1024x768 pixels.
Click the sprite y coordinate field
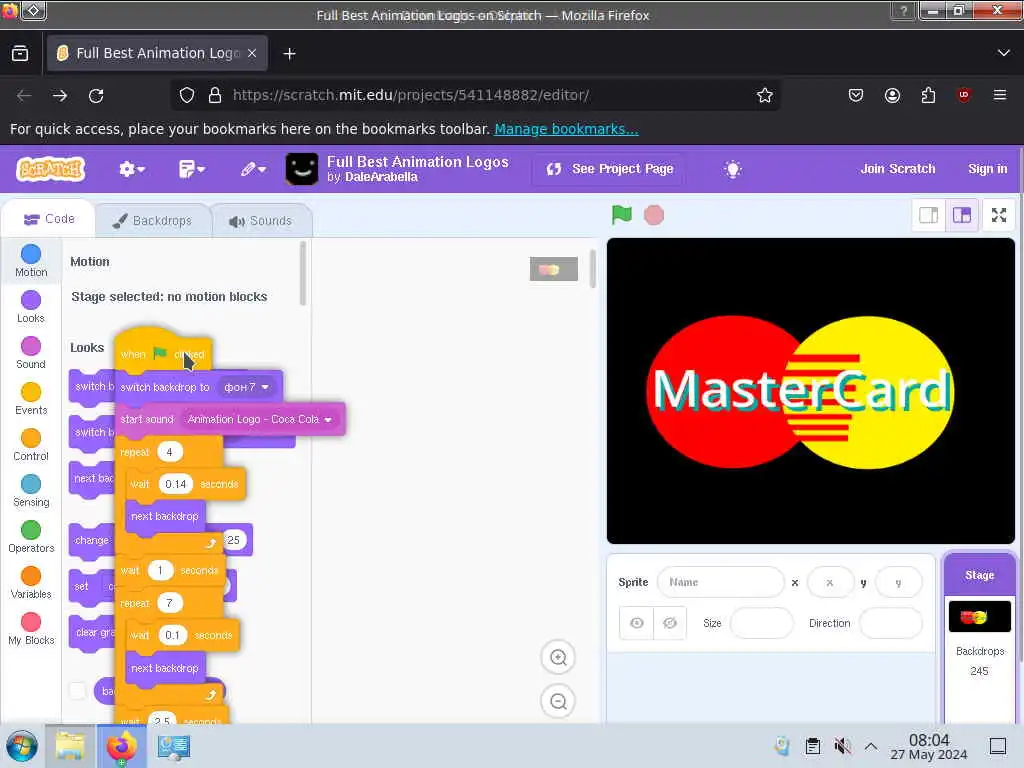[x=899, y=582]
